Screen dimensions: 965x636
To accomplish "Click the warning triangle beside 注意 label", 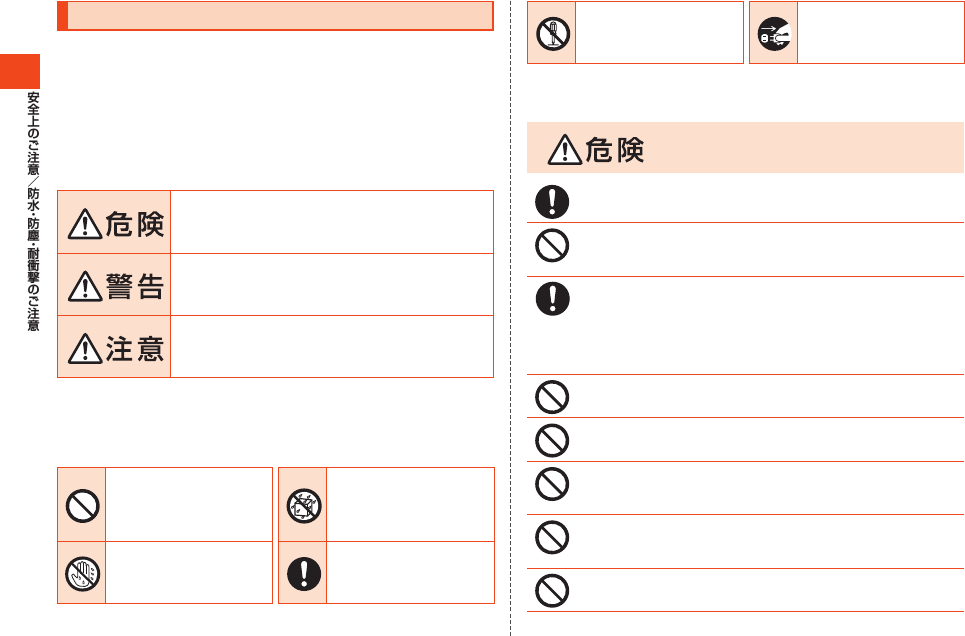I will point(85,348).
